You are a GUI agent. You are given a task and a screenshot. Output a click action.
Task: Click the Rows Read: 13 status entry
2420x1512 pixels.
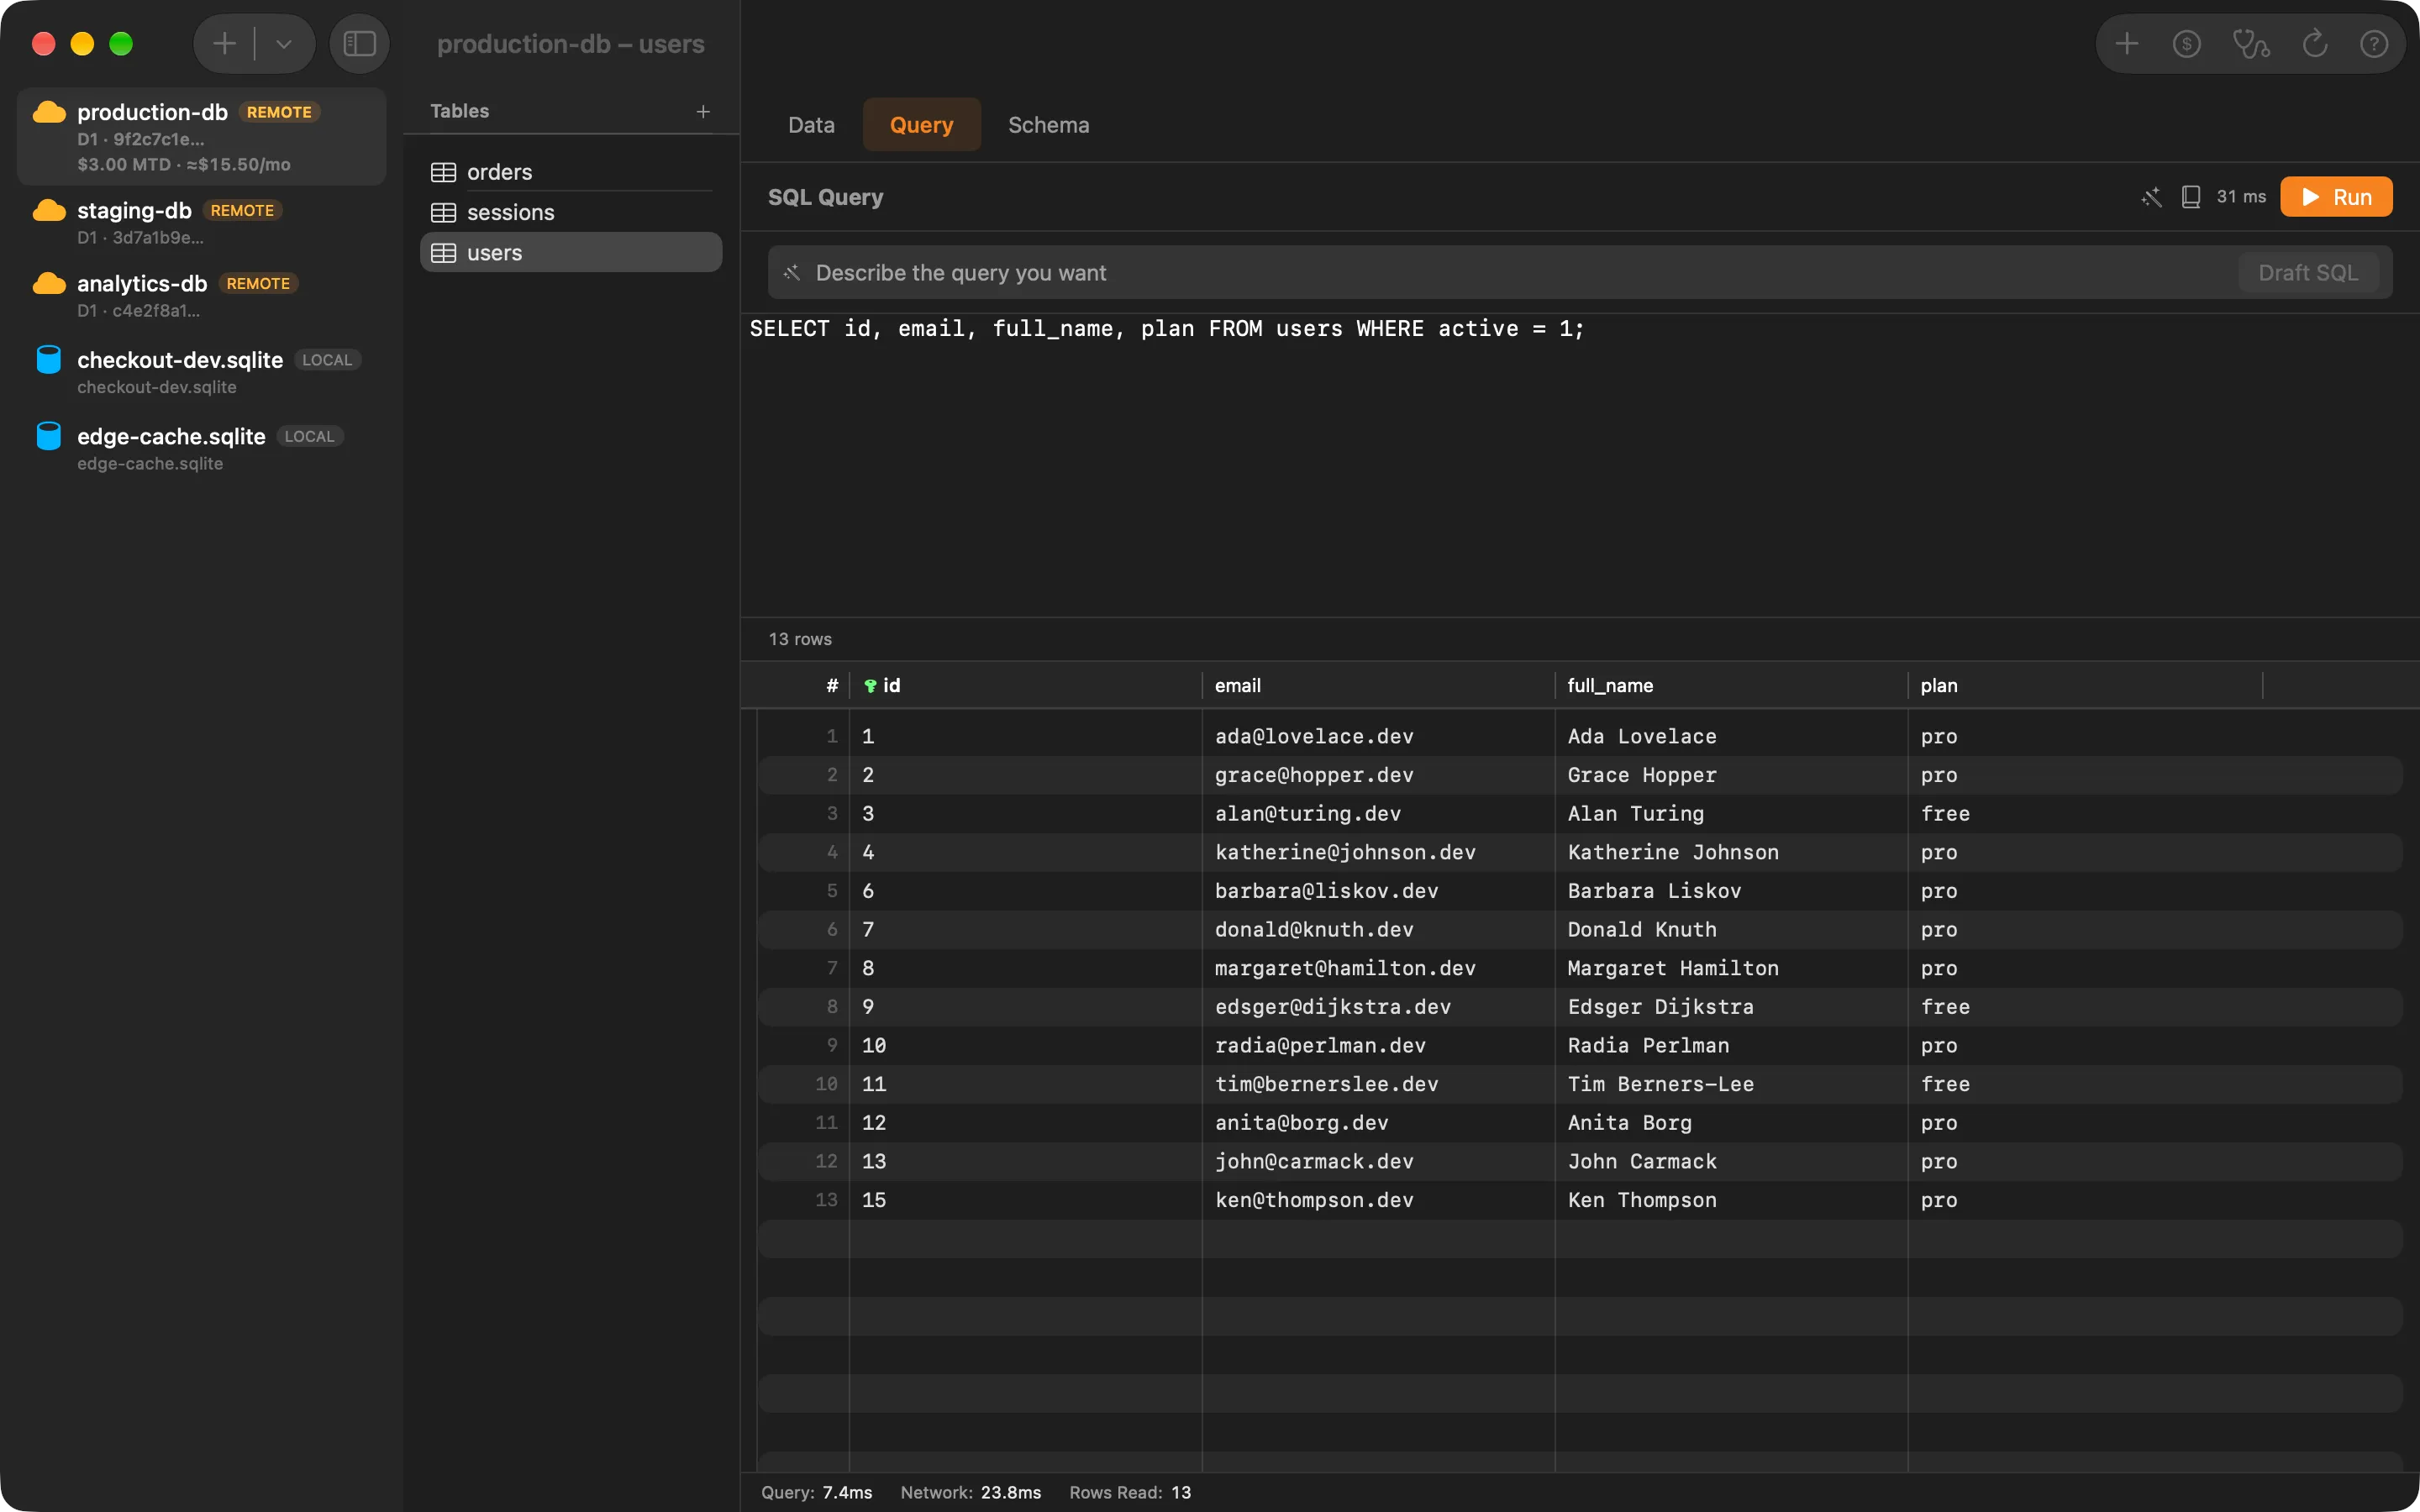(x=1130, y=1493)
